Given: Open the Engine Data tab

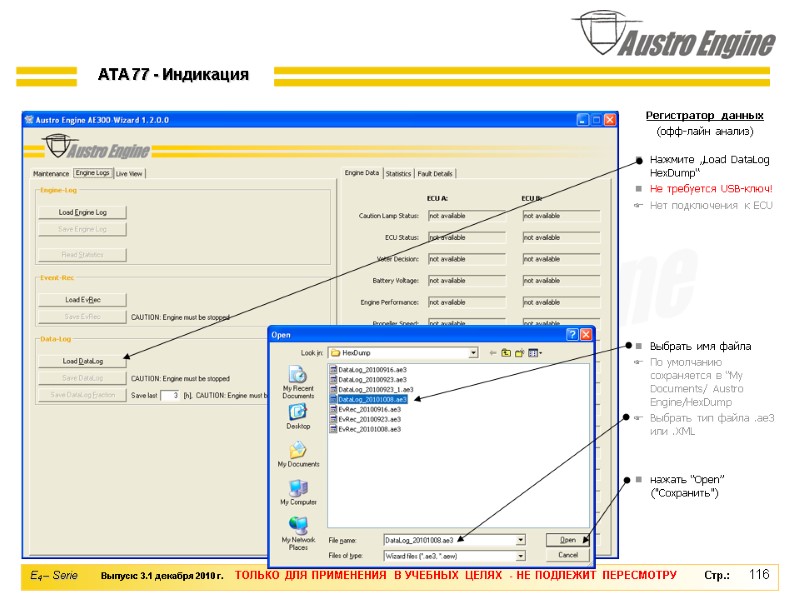Looking at the screenshot, I should tap(362, 173).
